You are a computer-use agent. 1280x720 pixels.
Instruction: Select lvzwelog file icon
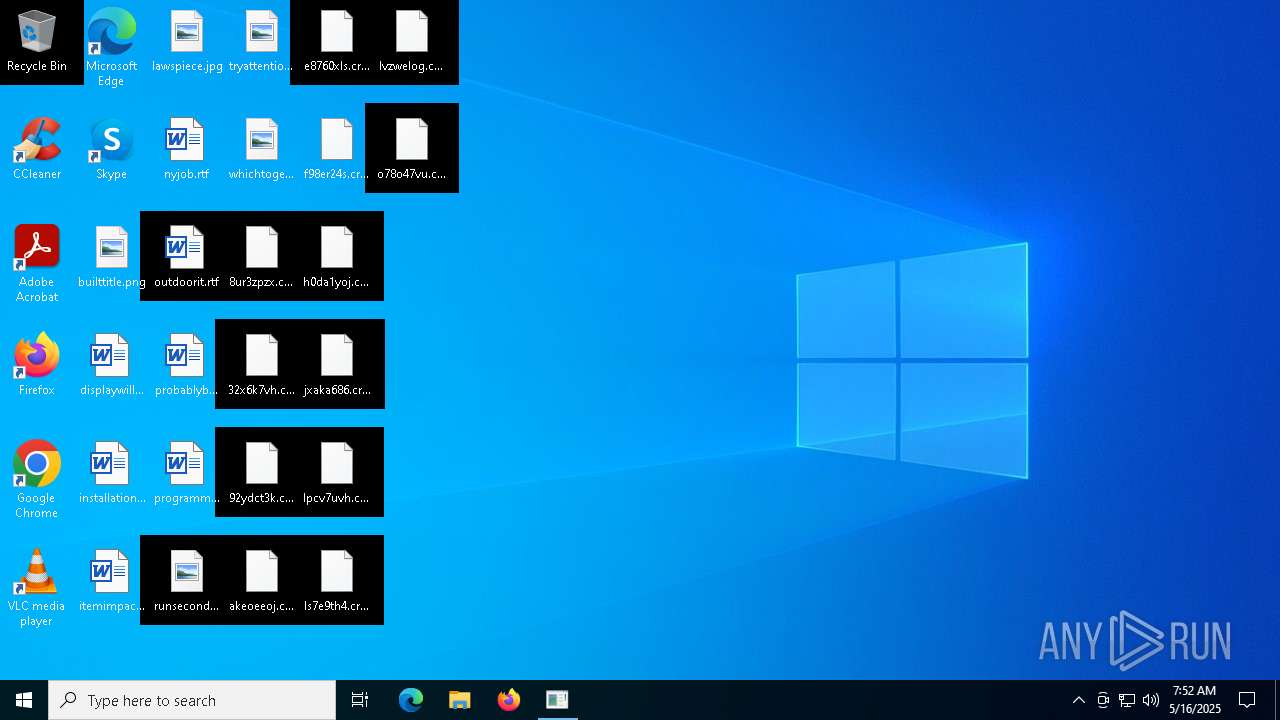[x=411, y=42]
